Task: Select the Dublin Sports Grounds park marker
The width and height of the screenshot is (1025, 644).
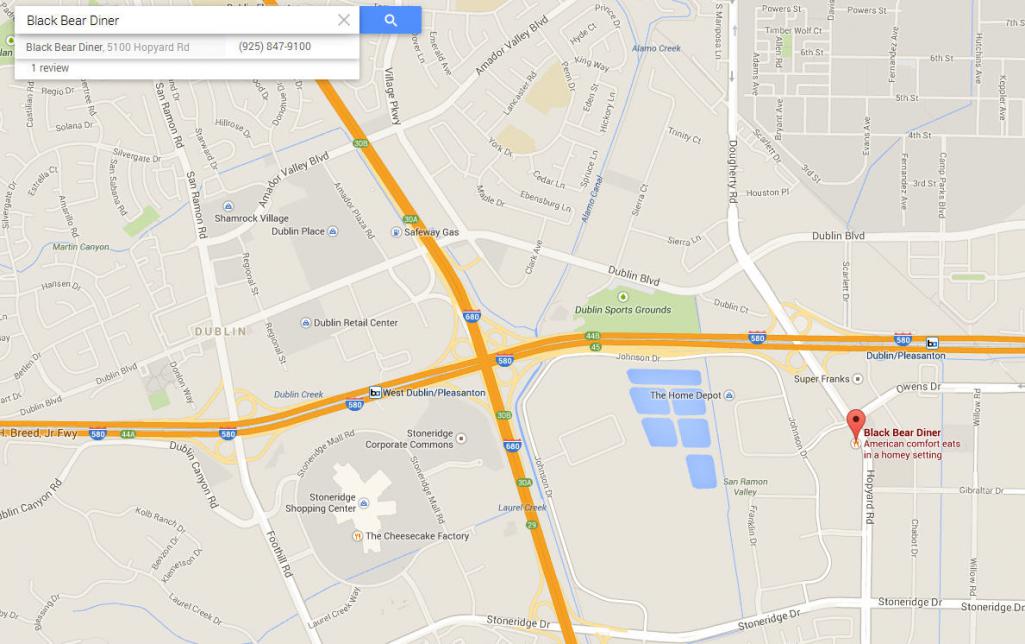Action: 623,297
